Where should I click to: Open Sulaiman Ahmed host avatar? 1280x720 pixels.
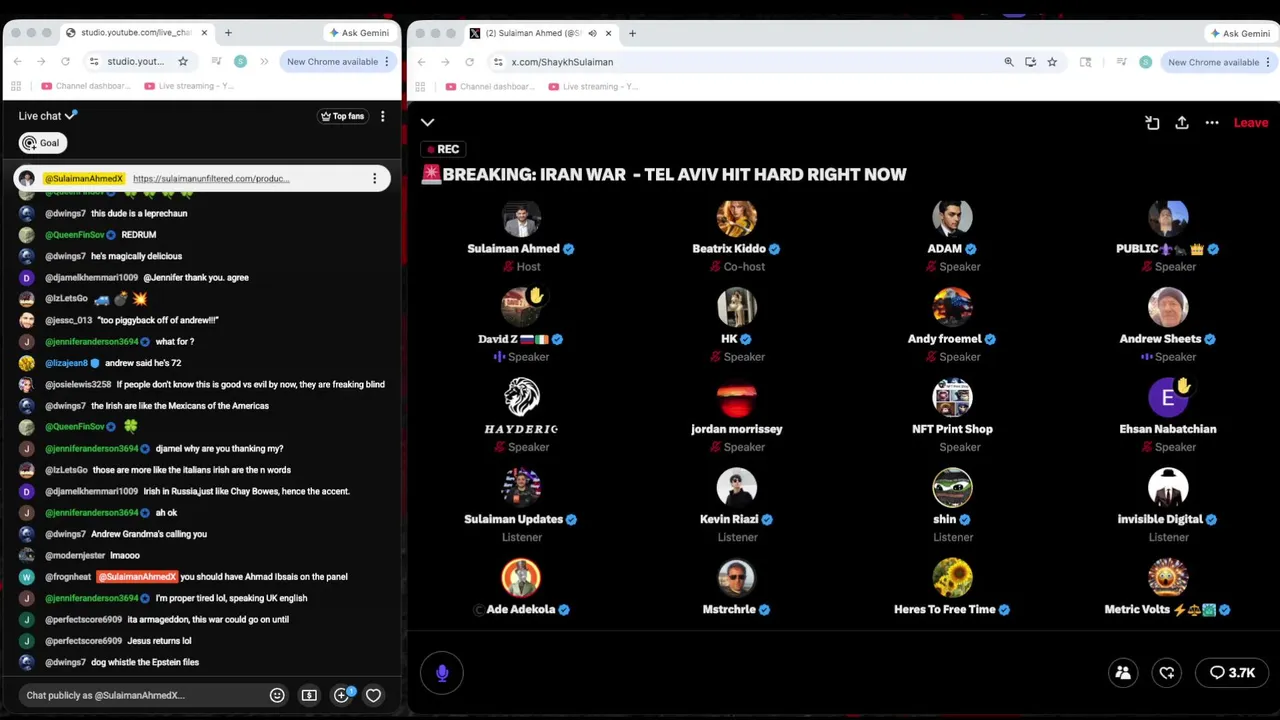(x=521, y=217)
